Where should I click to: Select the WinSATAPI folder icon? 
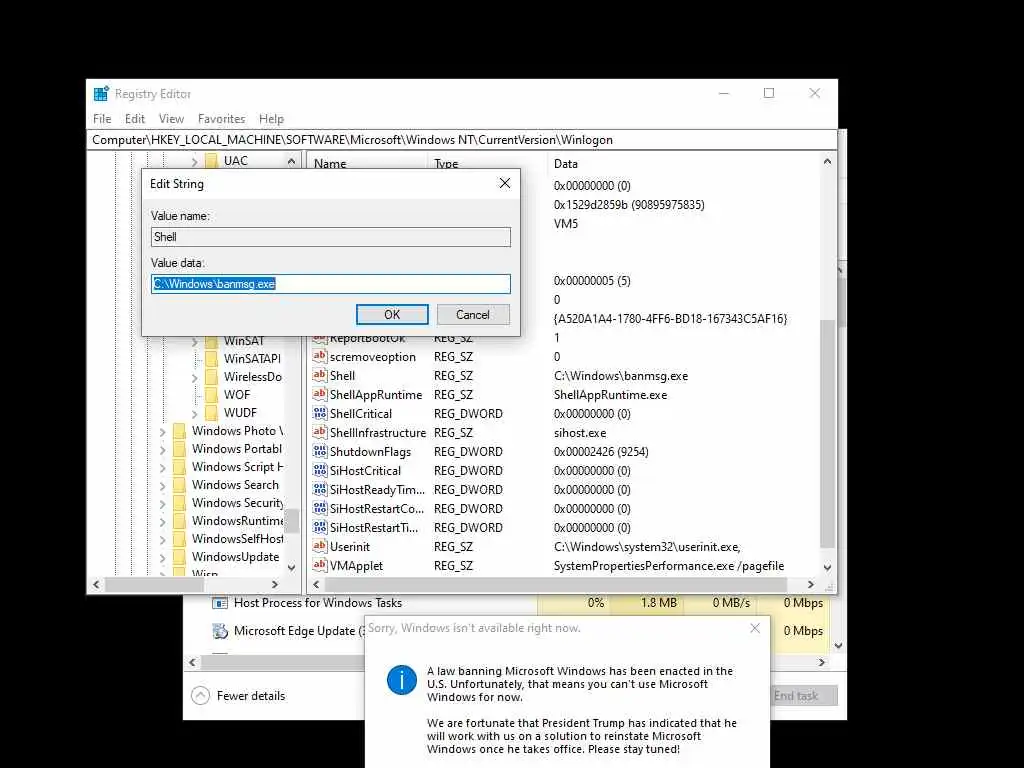(211, 359)
